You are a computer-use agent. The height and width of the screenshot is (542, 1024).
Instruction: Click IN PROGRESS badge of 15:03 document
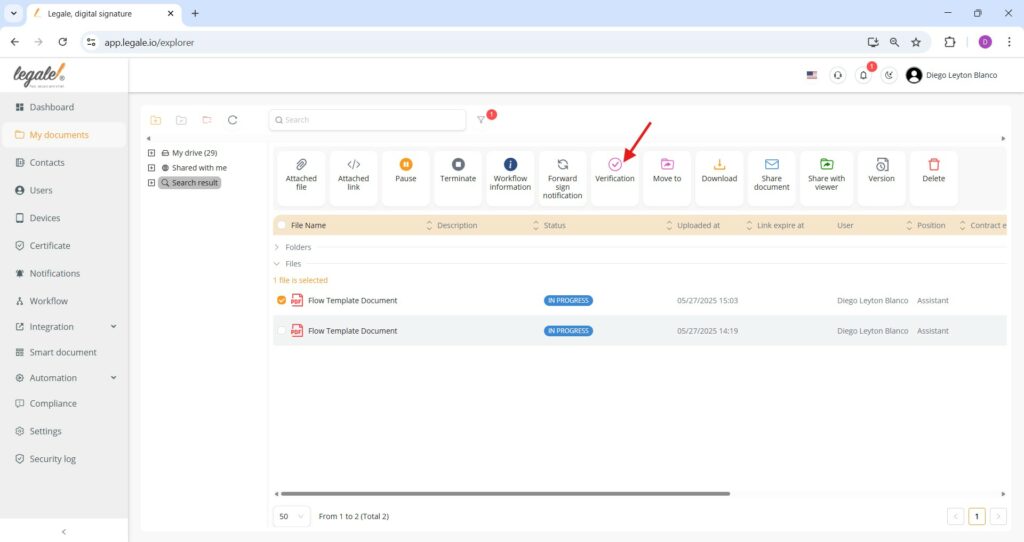pos(568,300)
